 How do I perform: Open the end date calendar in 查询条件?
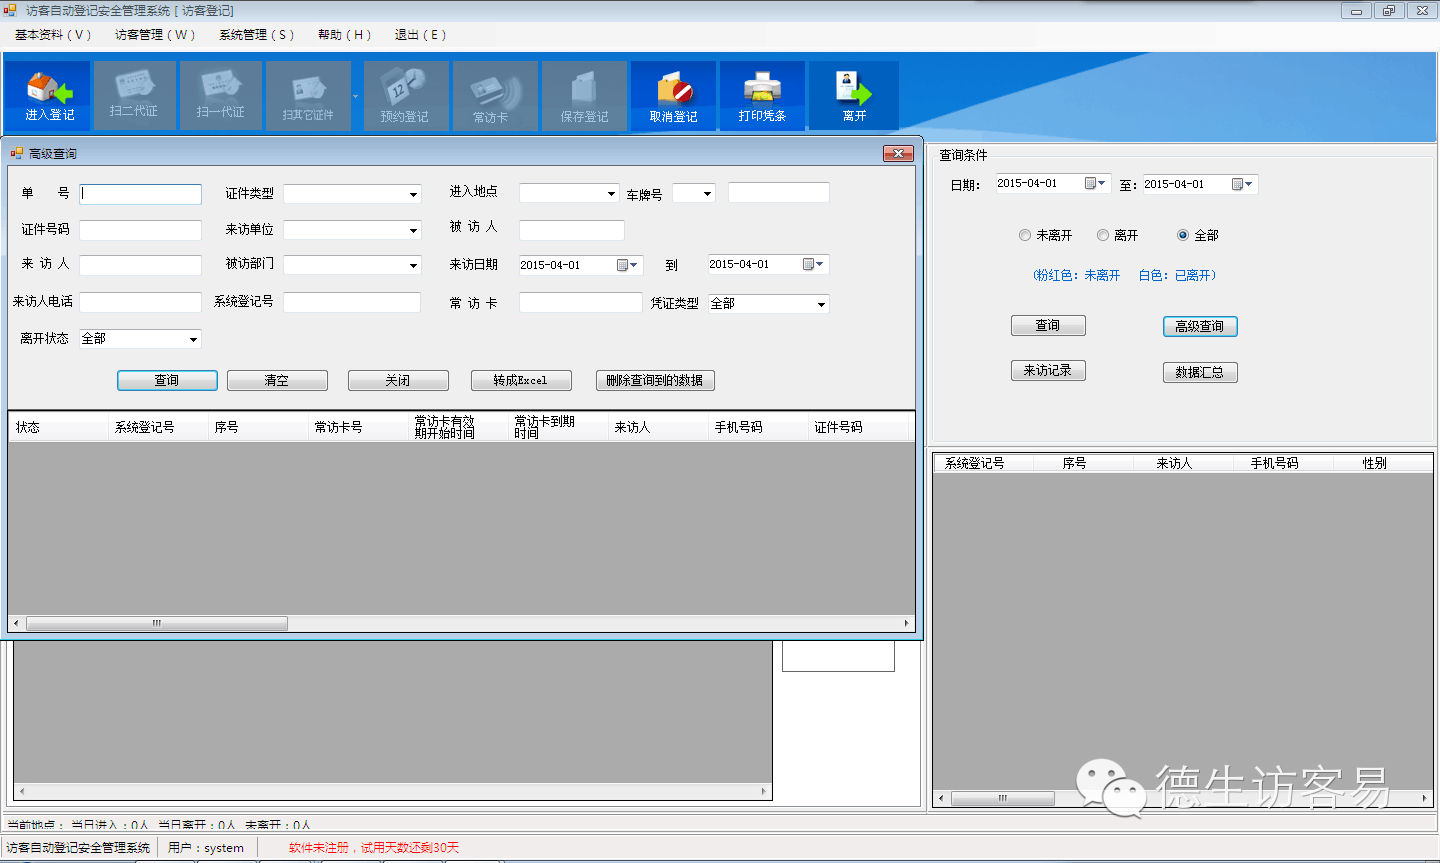[1243, 184]
